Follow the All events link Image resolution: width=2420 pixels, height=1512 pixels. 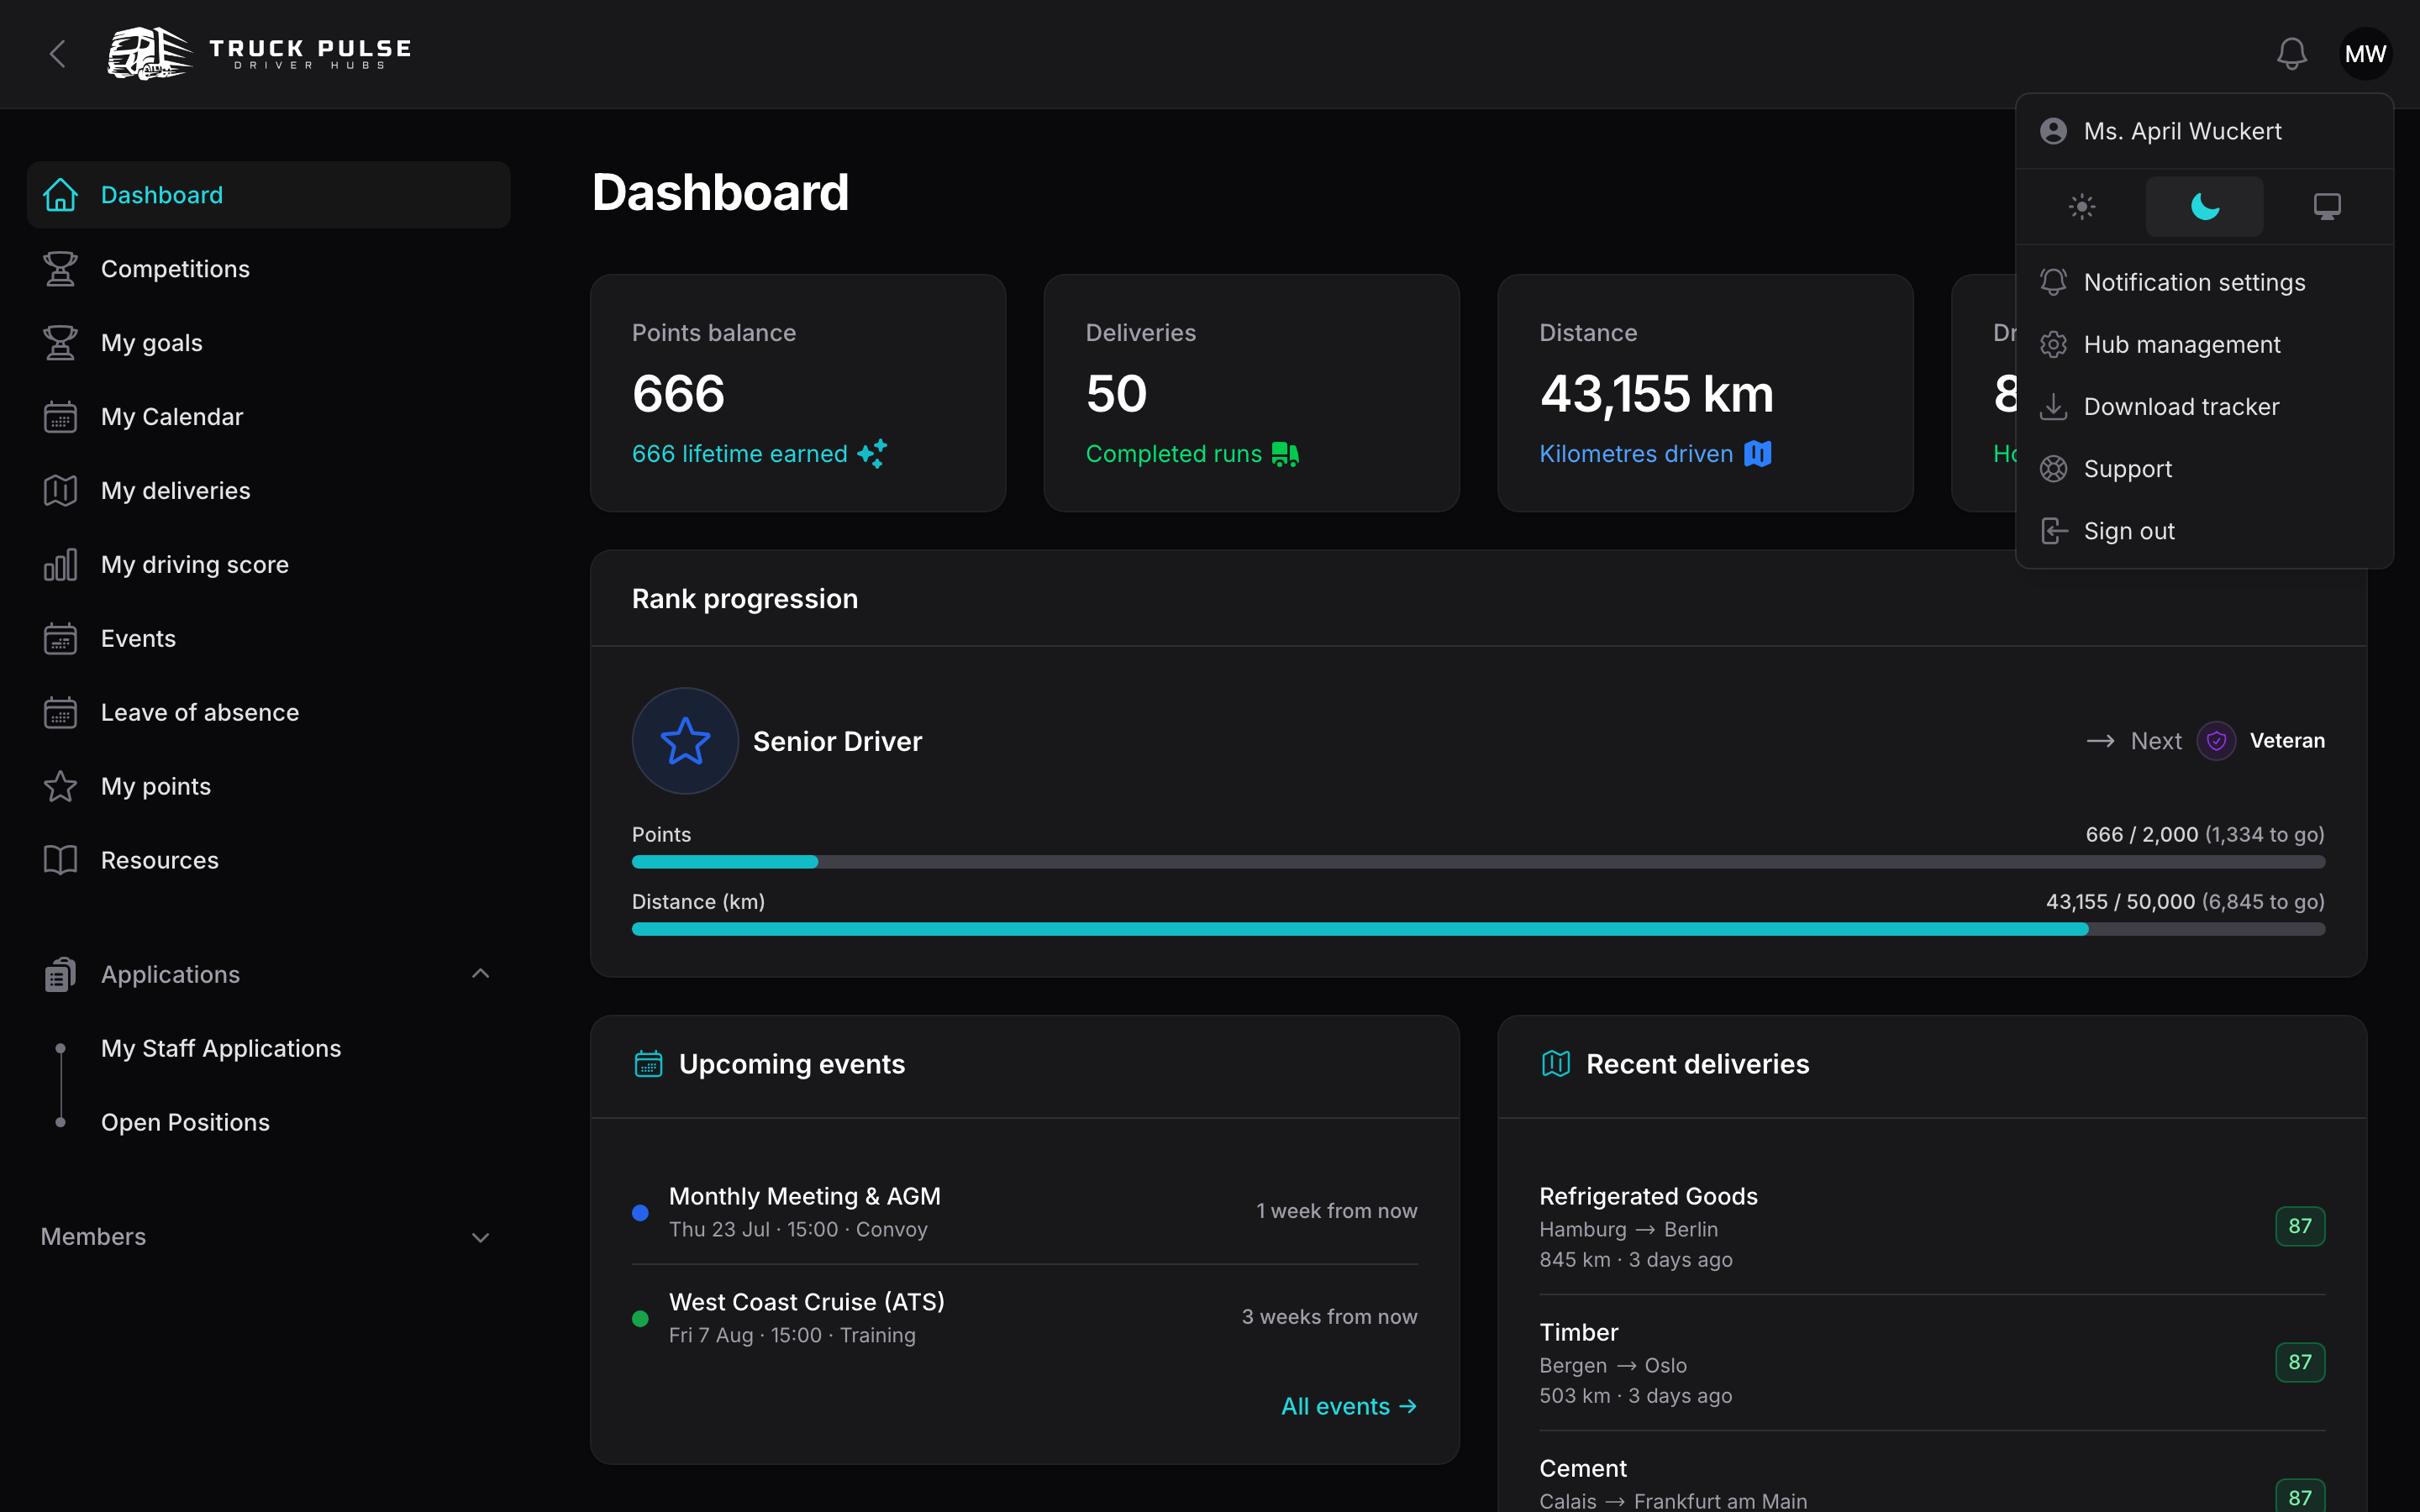pos(1349,1406)
